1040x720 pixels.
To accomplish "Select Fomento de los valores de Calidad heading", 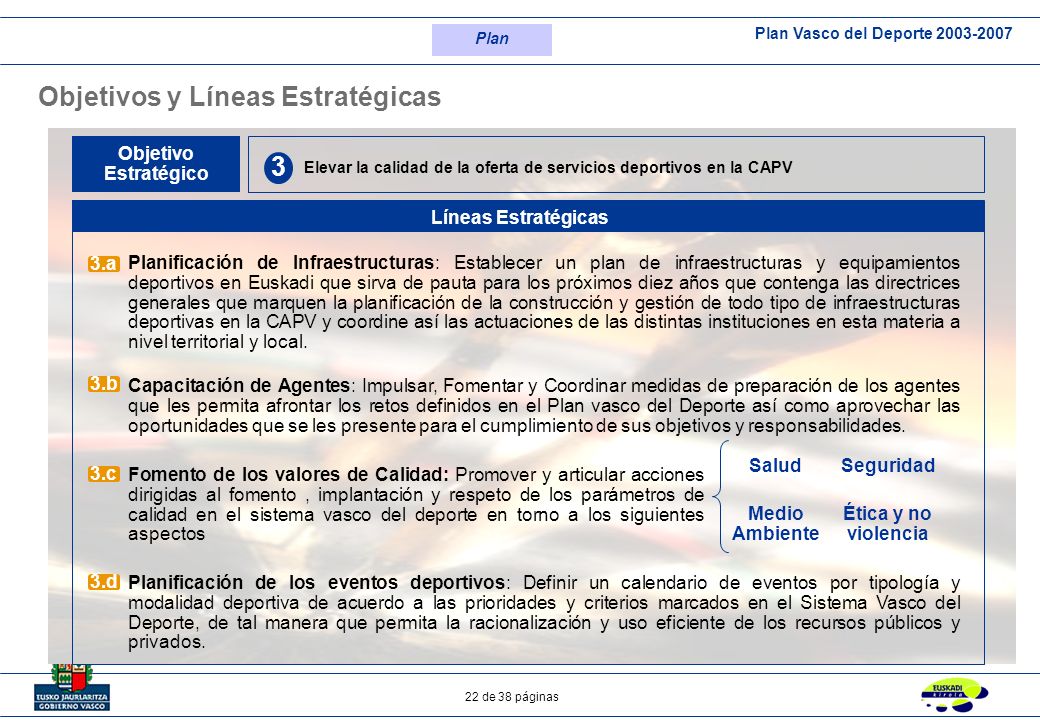I will tap(288, 475).
